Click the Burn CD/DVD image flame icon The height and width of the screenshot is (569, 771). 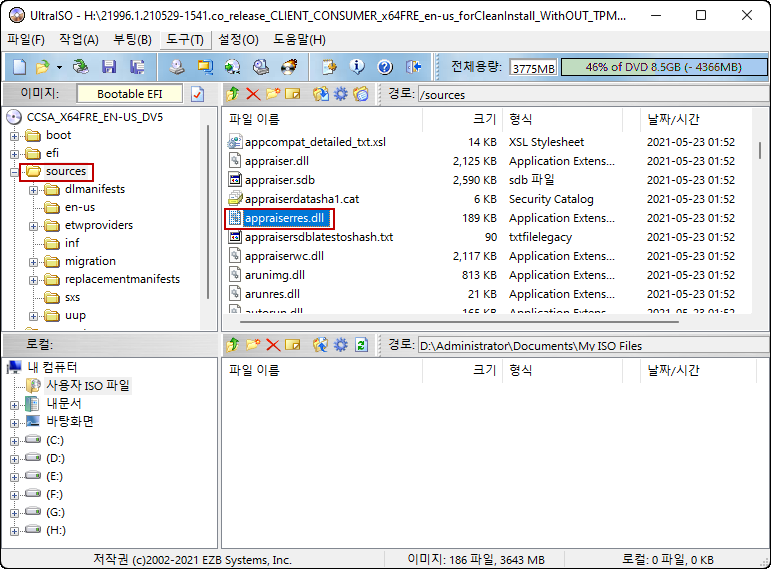pos(289,67)
